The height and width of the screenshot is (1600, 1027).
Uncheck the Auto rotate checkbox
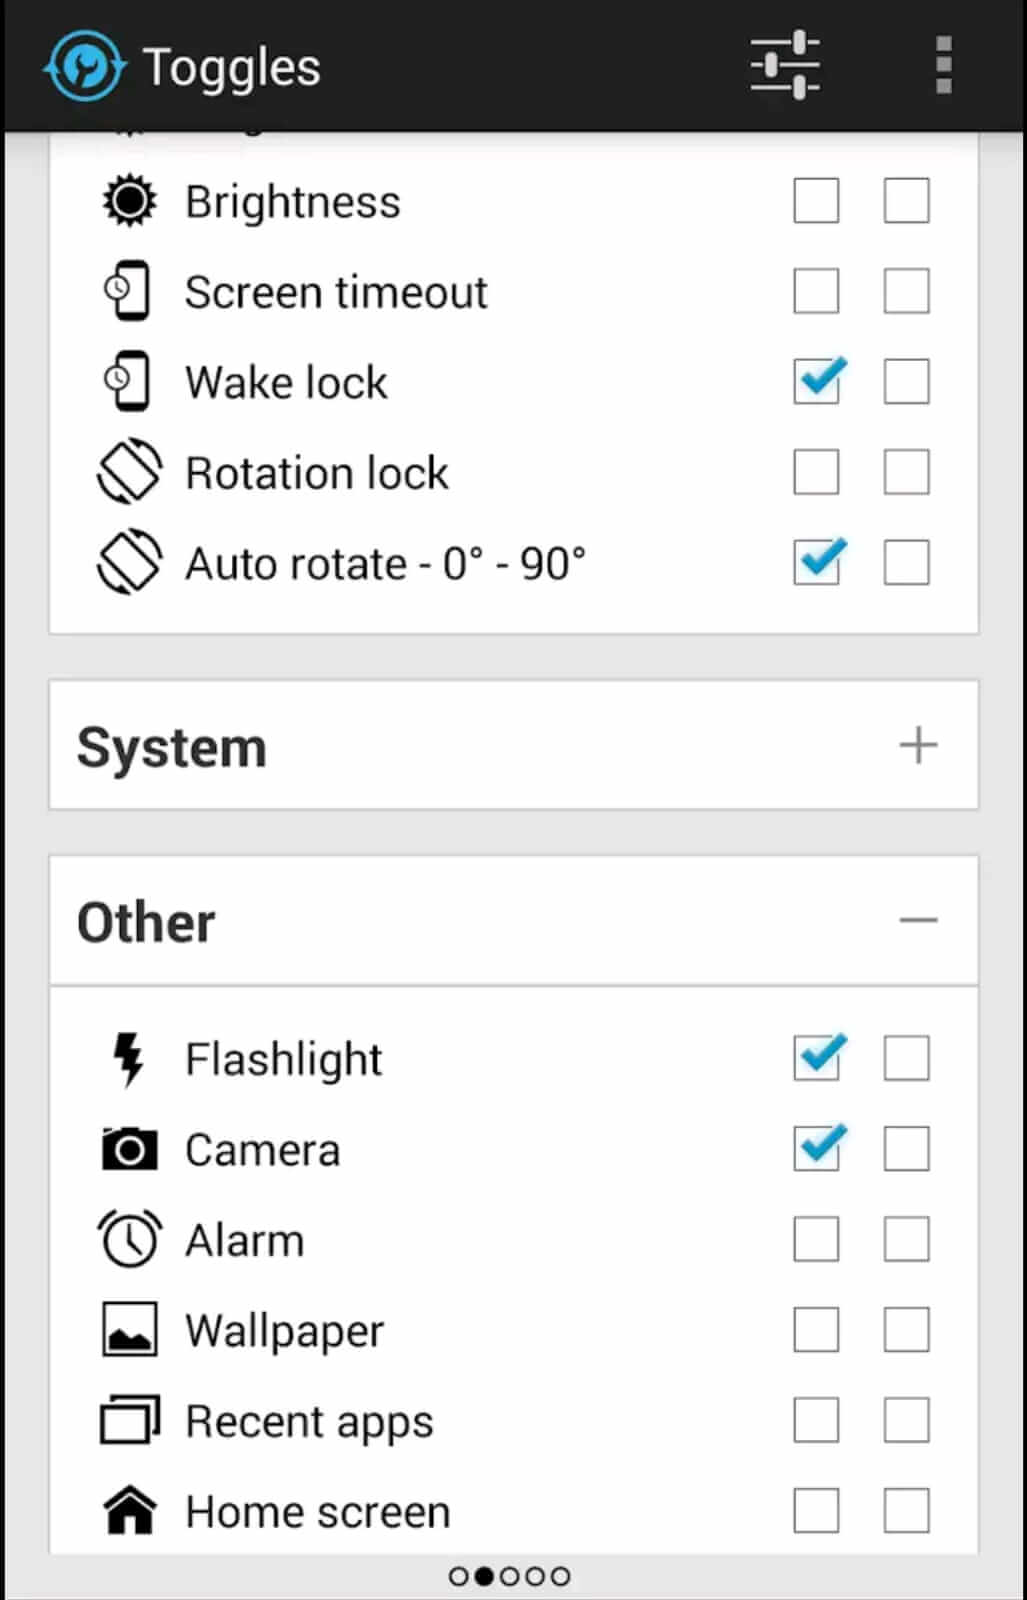coord(816,562)
